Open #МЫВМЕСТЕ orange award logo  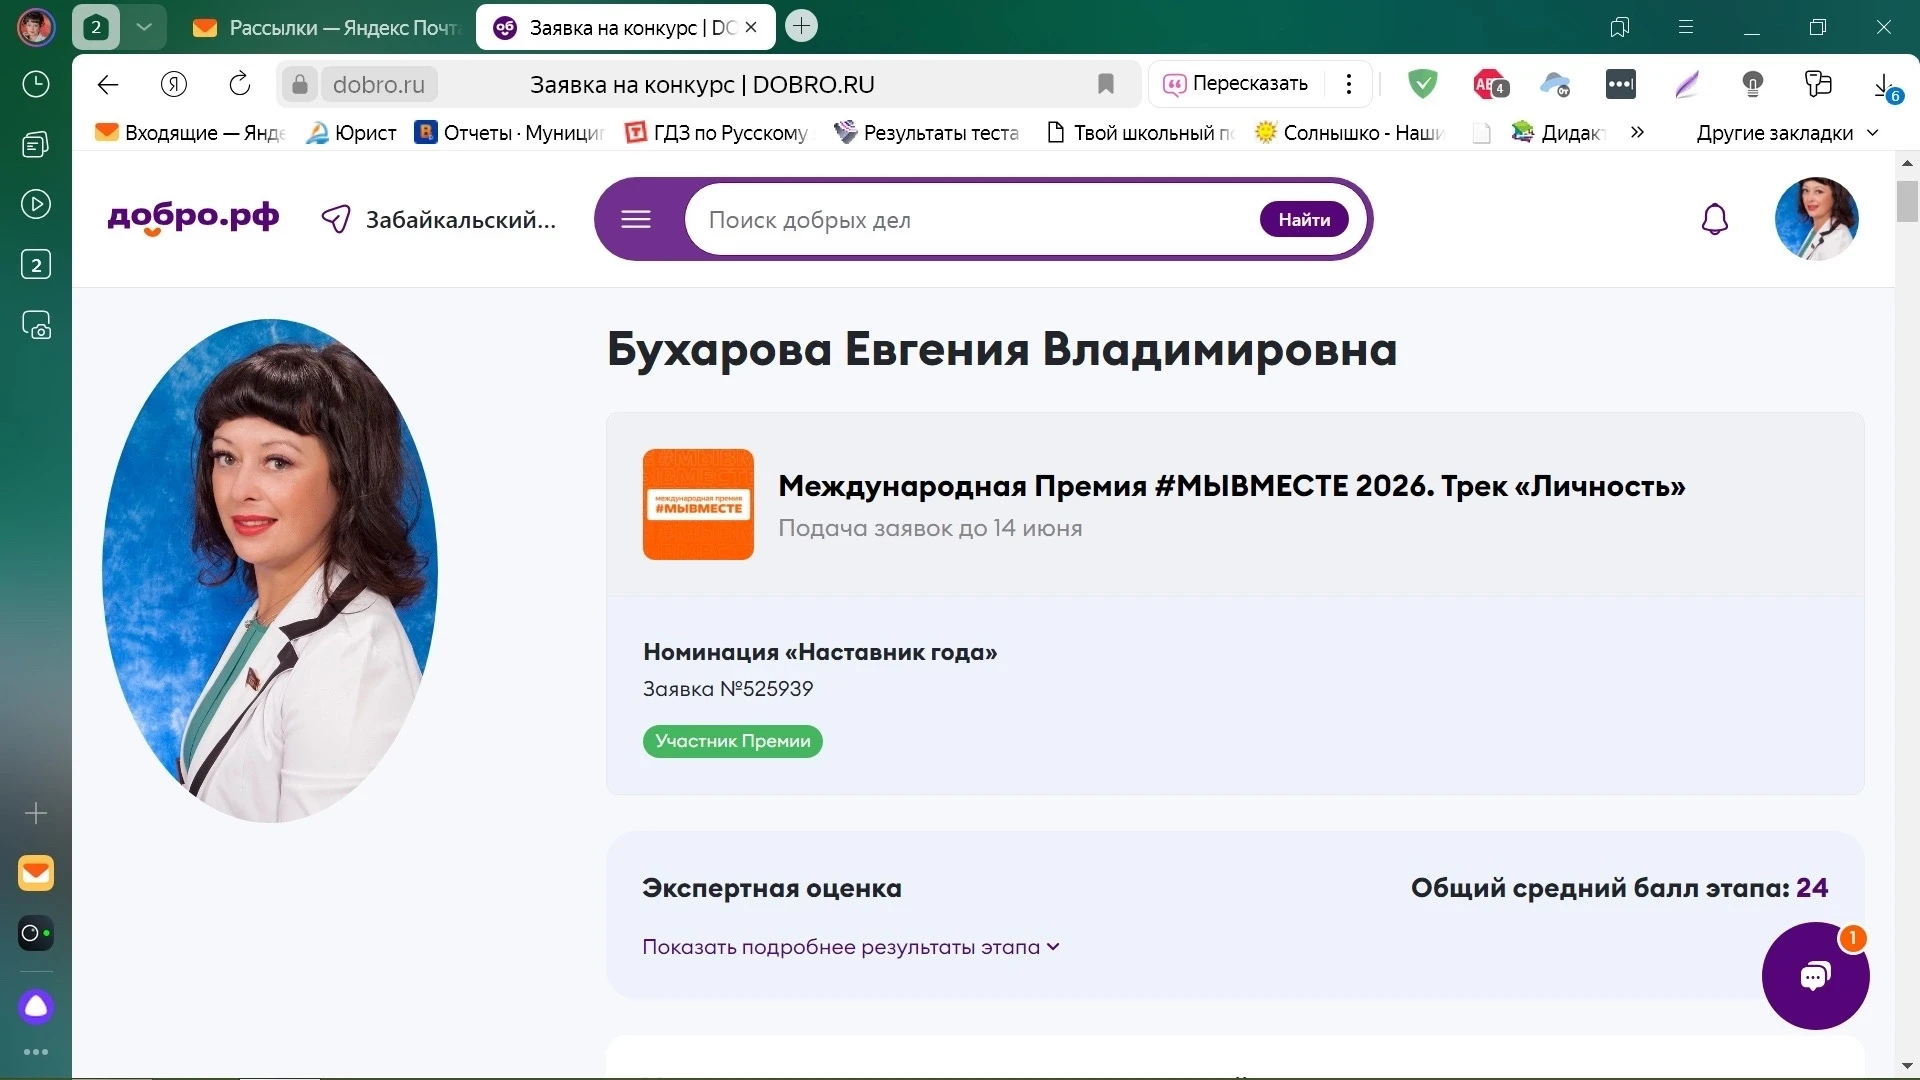point(698,504)
